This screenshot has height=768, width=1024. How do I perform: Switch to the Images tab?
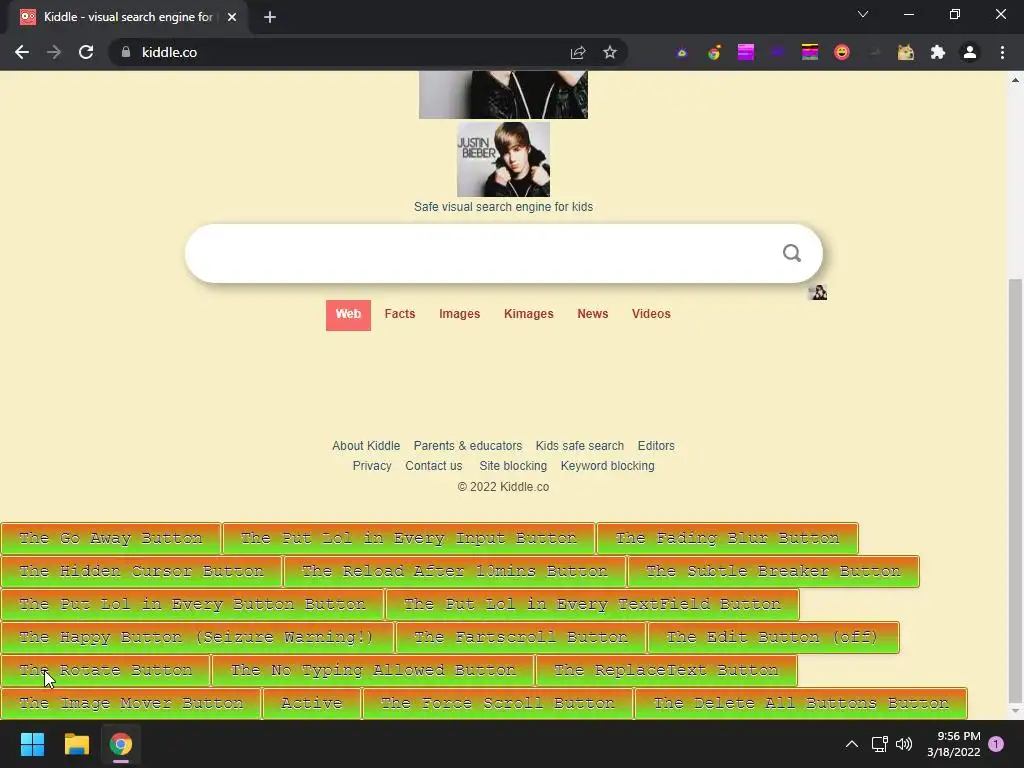(459, 314)
